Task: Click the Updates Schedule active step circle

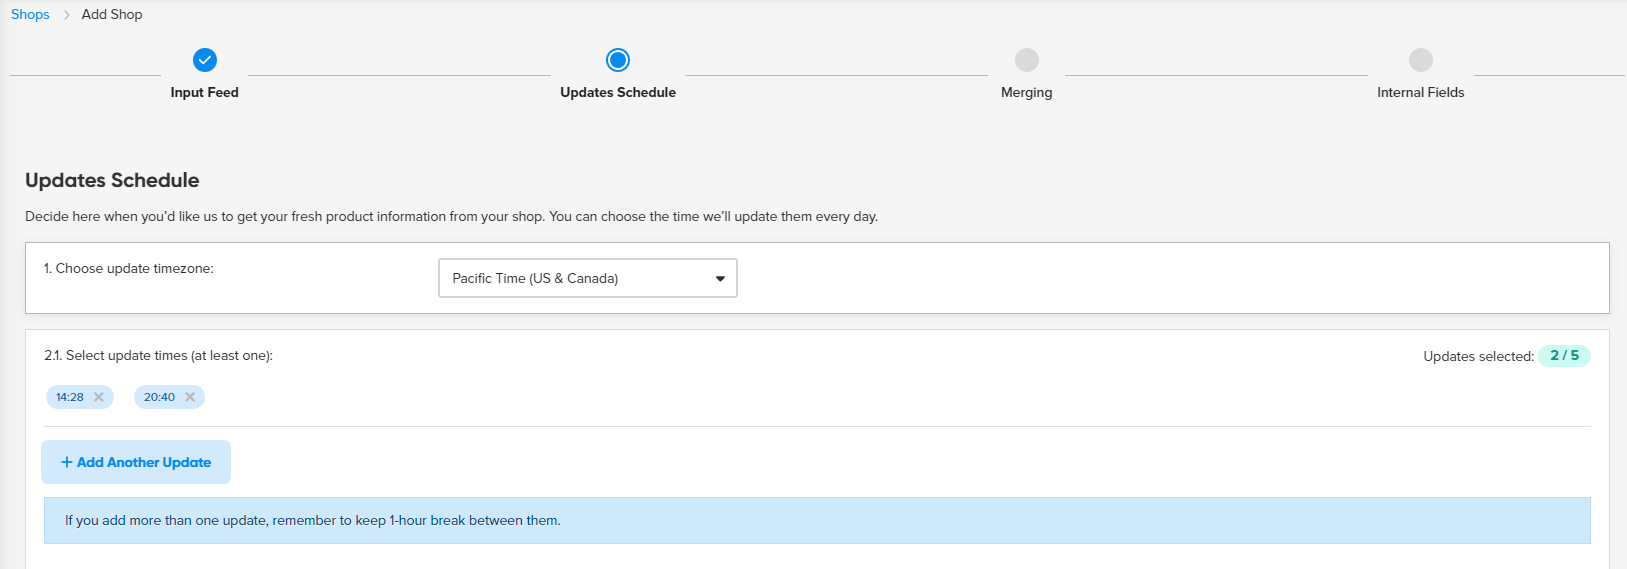Action: (x=618, y=60)
